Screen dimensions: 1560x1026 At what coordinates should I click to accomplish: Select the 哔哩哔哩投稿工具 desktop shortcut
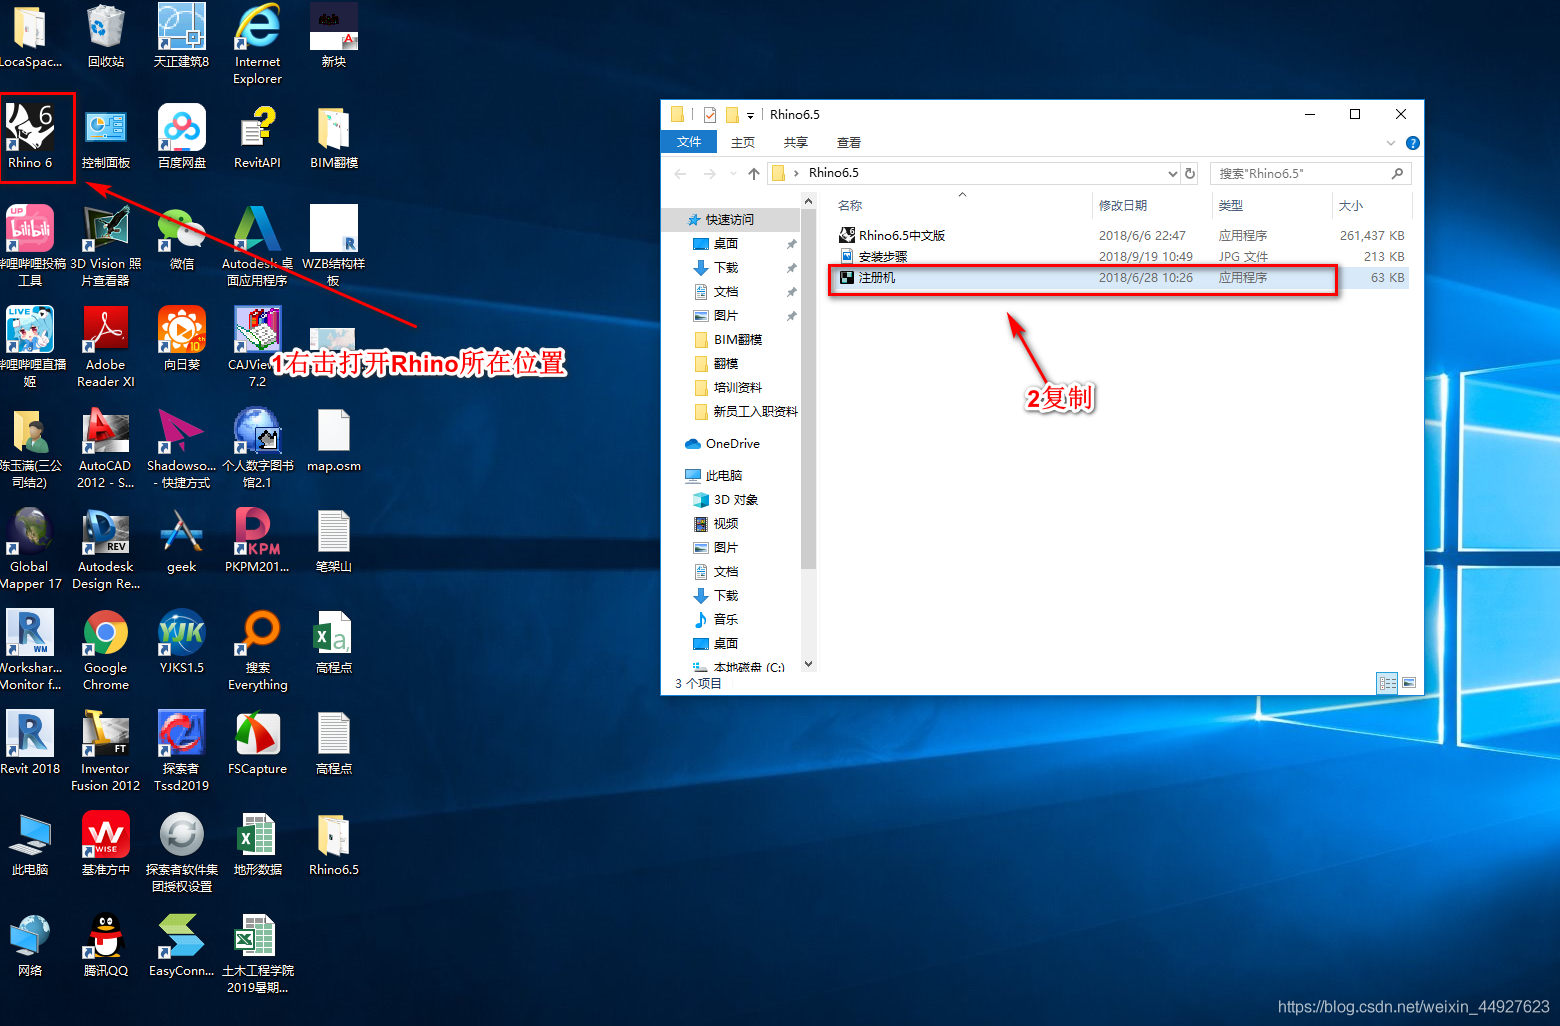click(x=30, y=246)
